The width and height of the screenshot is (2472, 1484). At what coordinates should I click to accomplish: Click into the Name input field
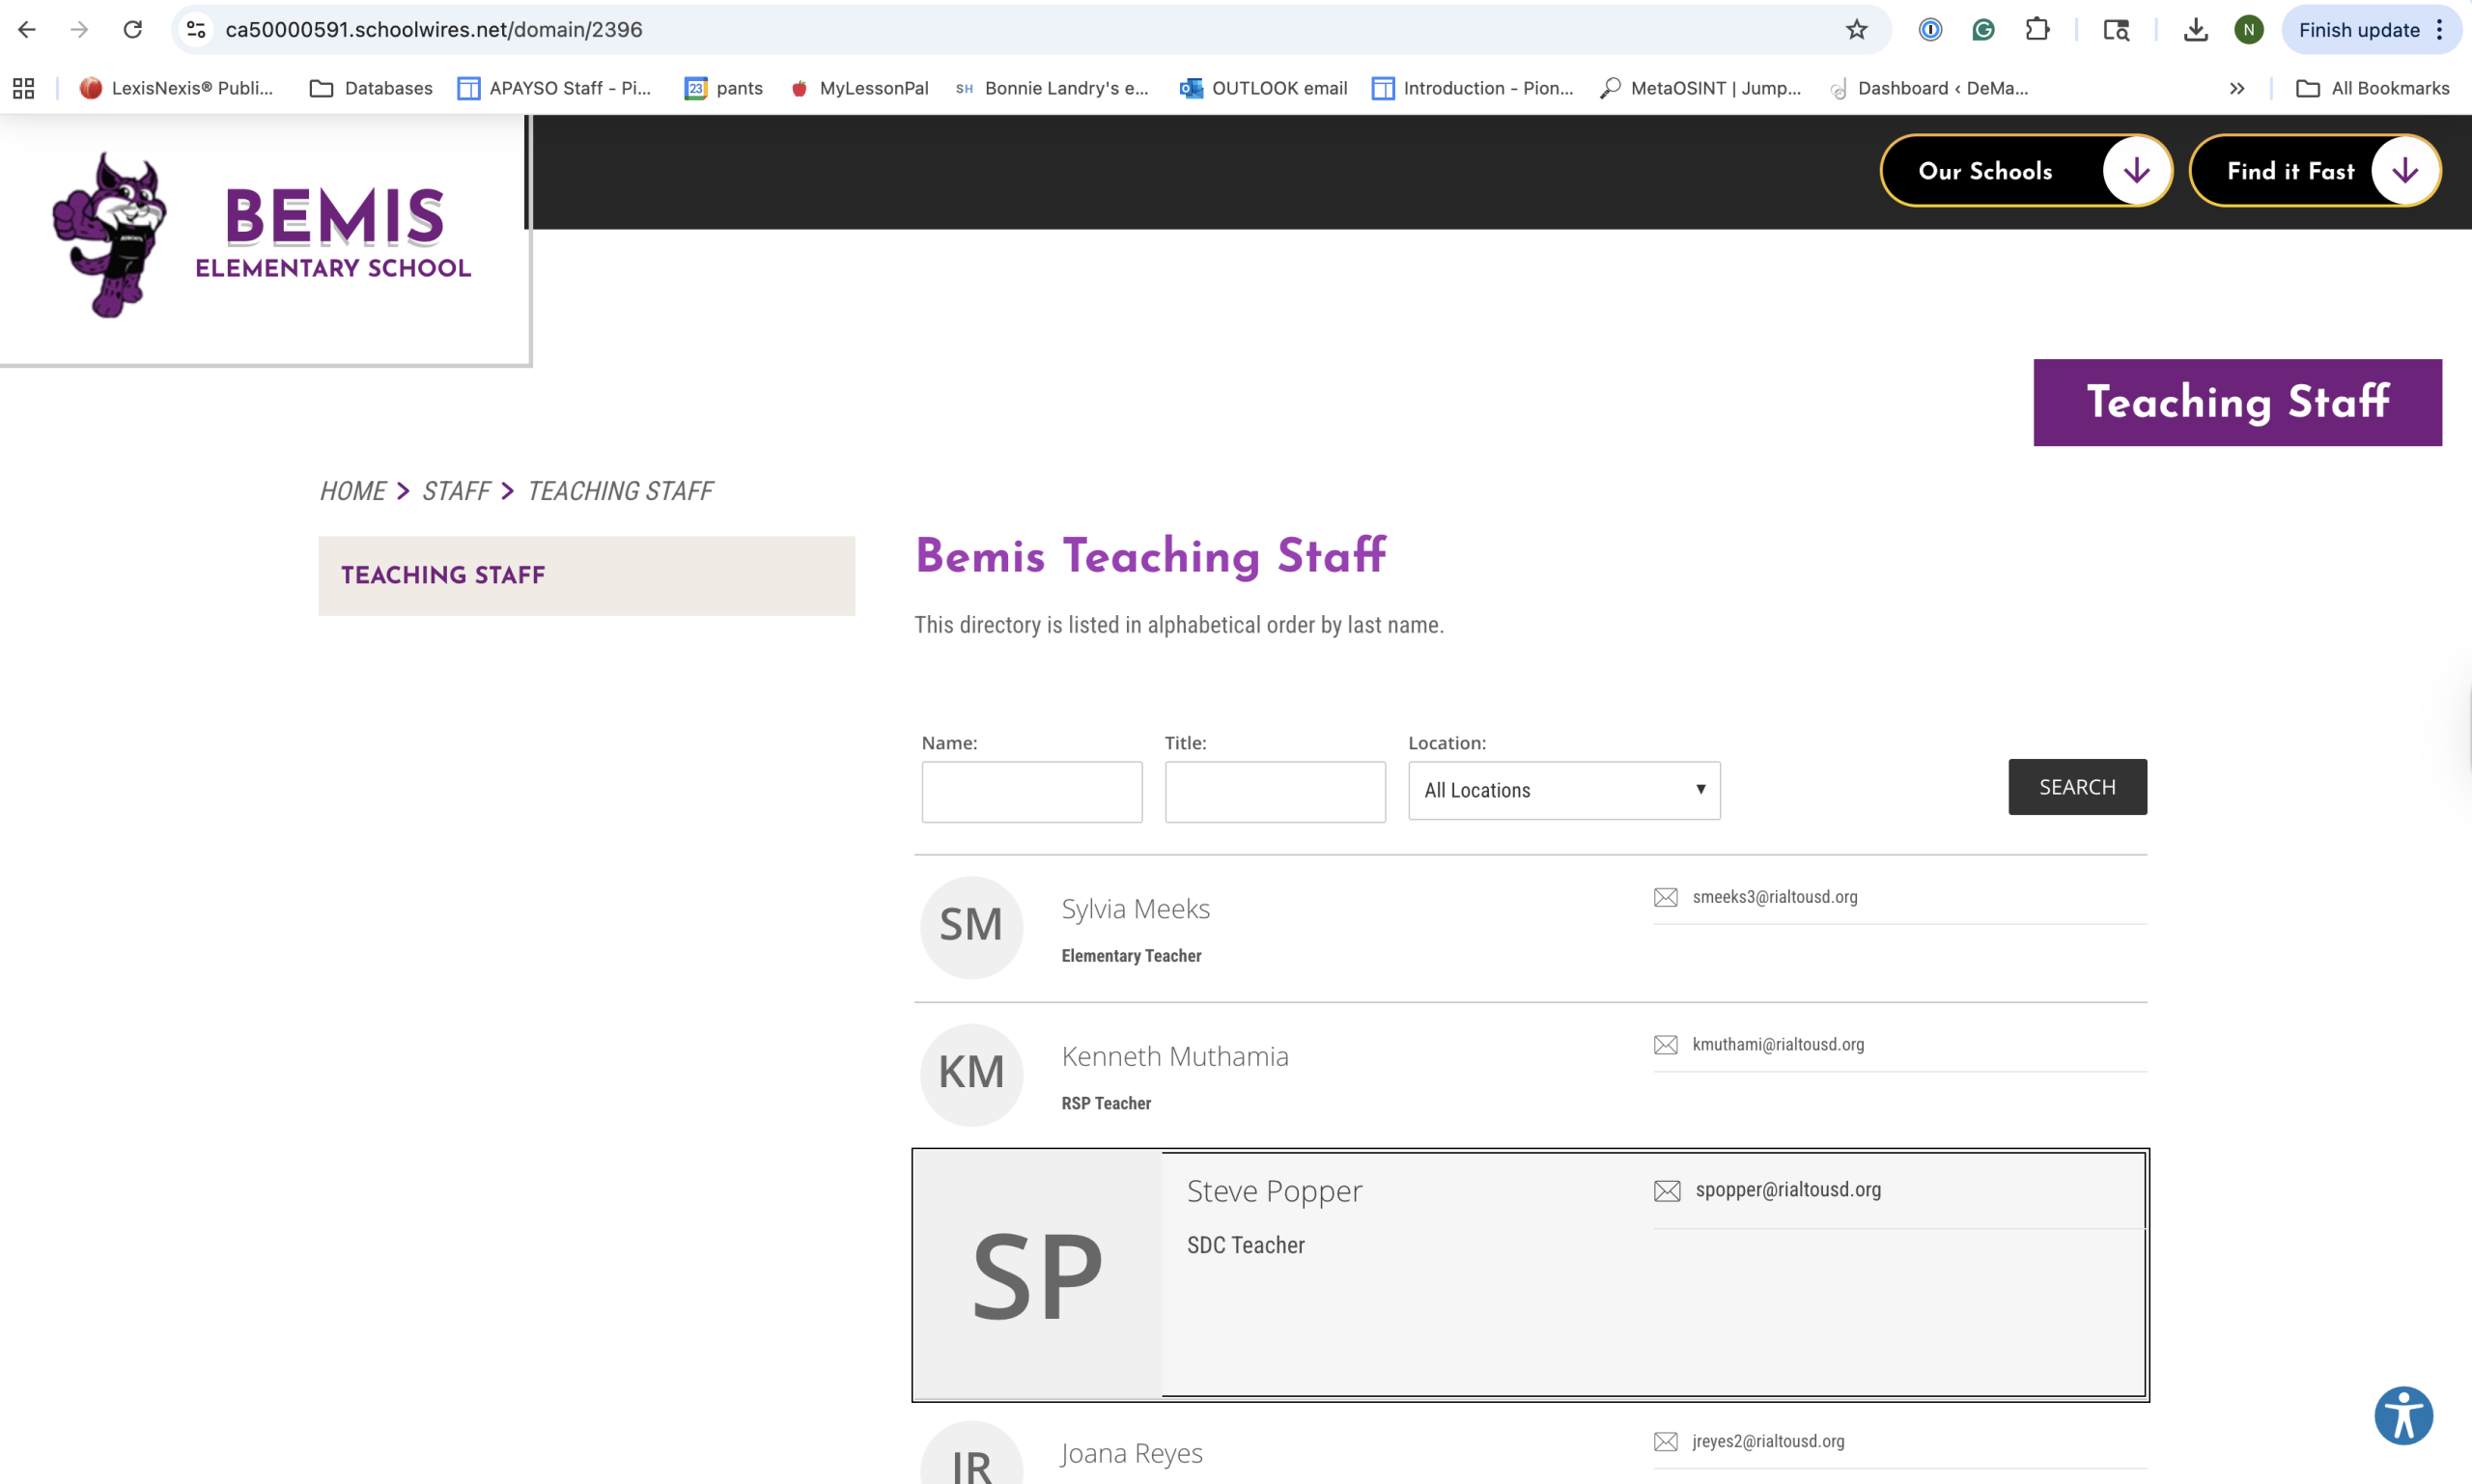[1031, 792]
